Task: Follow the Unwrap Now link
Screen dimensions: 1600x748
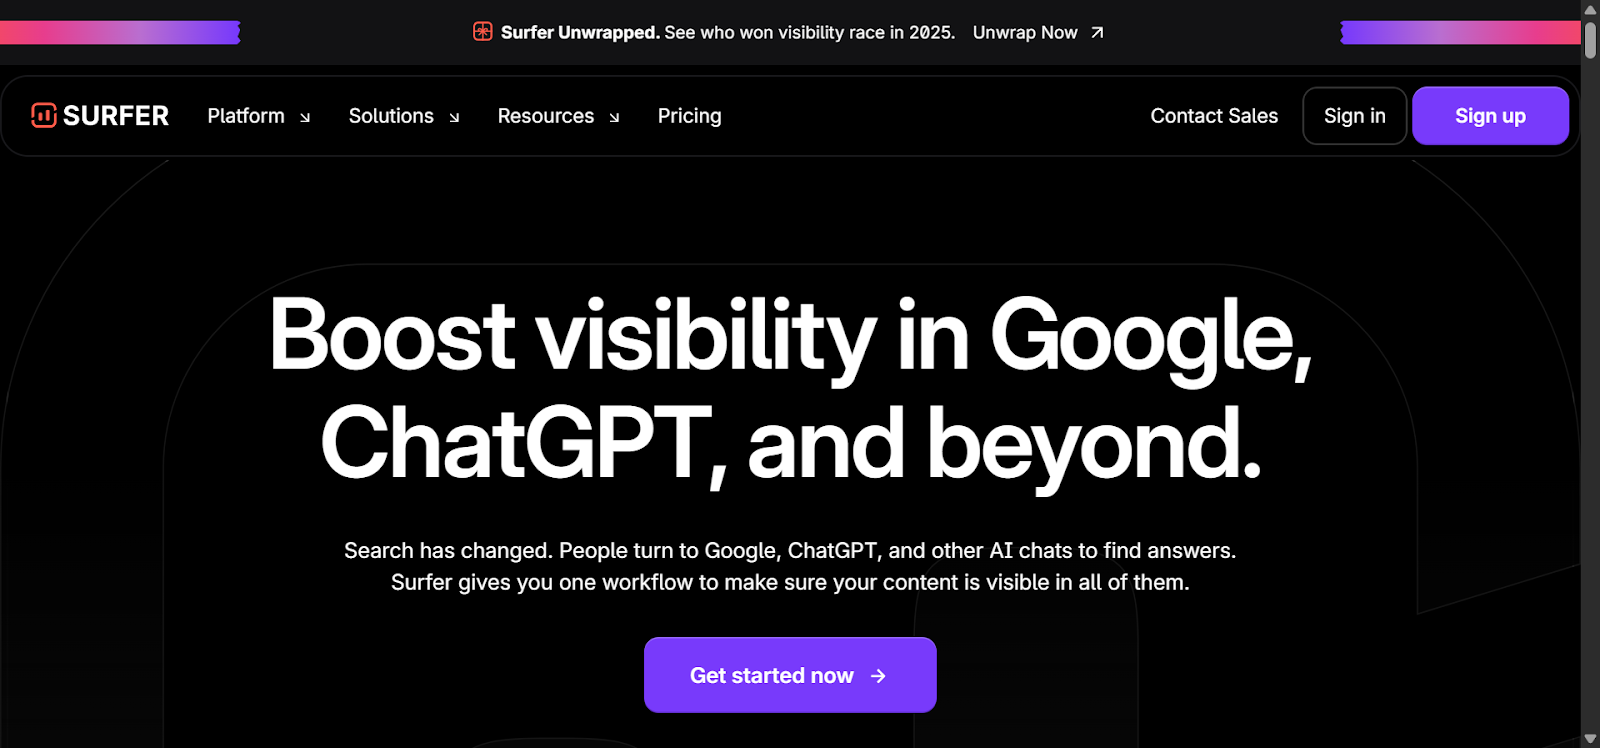Action: [x=1025, y=33]
